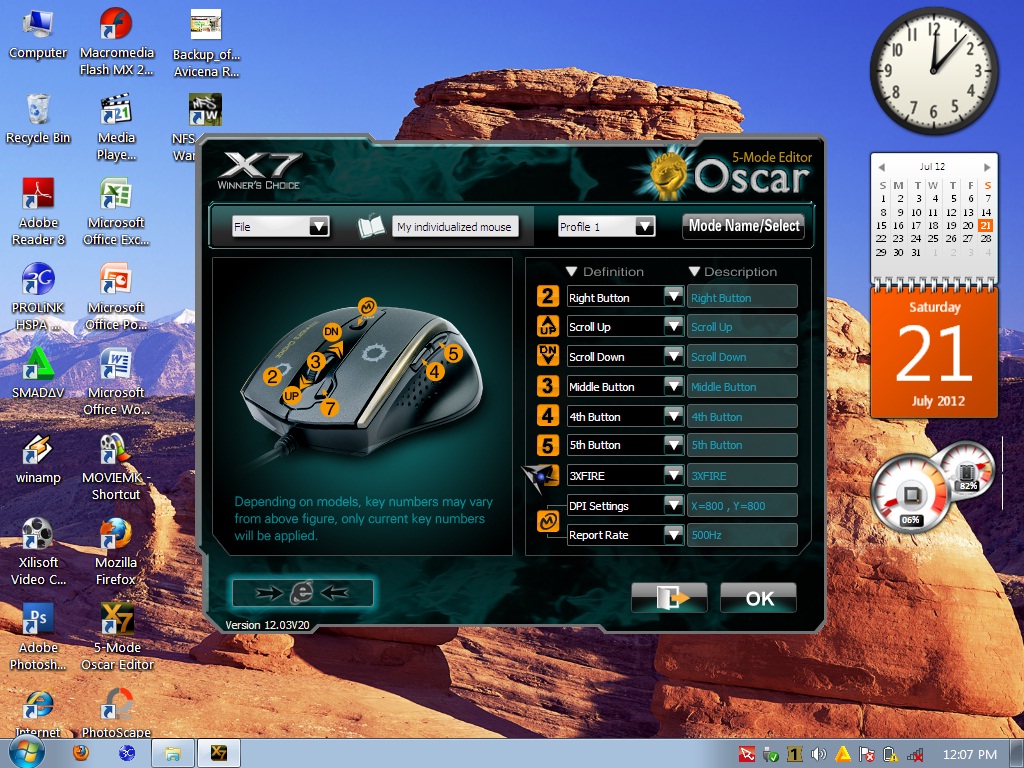The height and width of the screenshot is (768, 1024).
Task: Click the DN marker on the mouse picture
Action: (332, 331)
